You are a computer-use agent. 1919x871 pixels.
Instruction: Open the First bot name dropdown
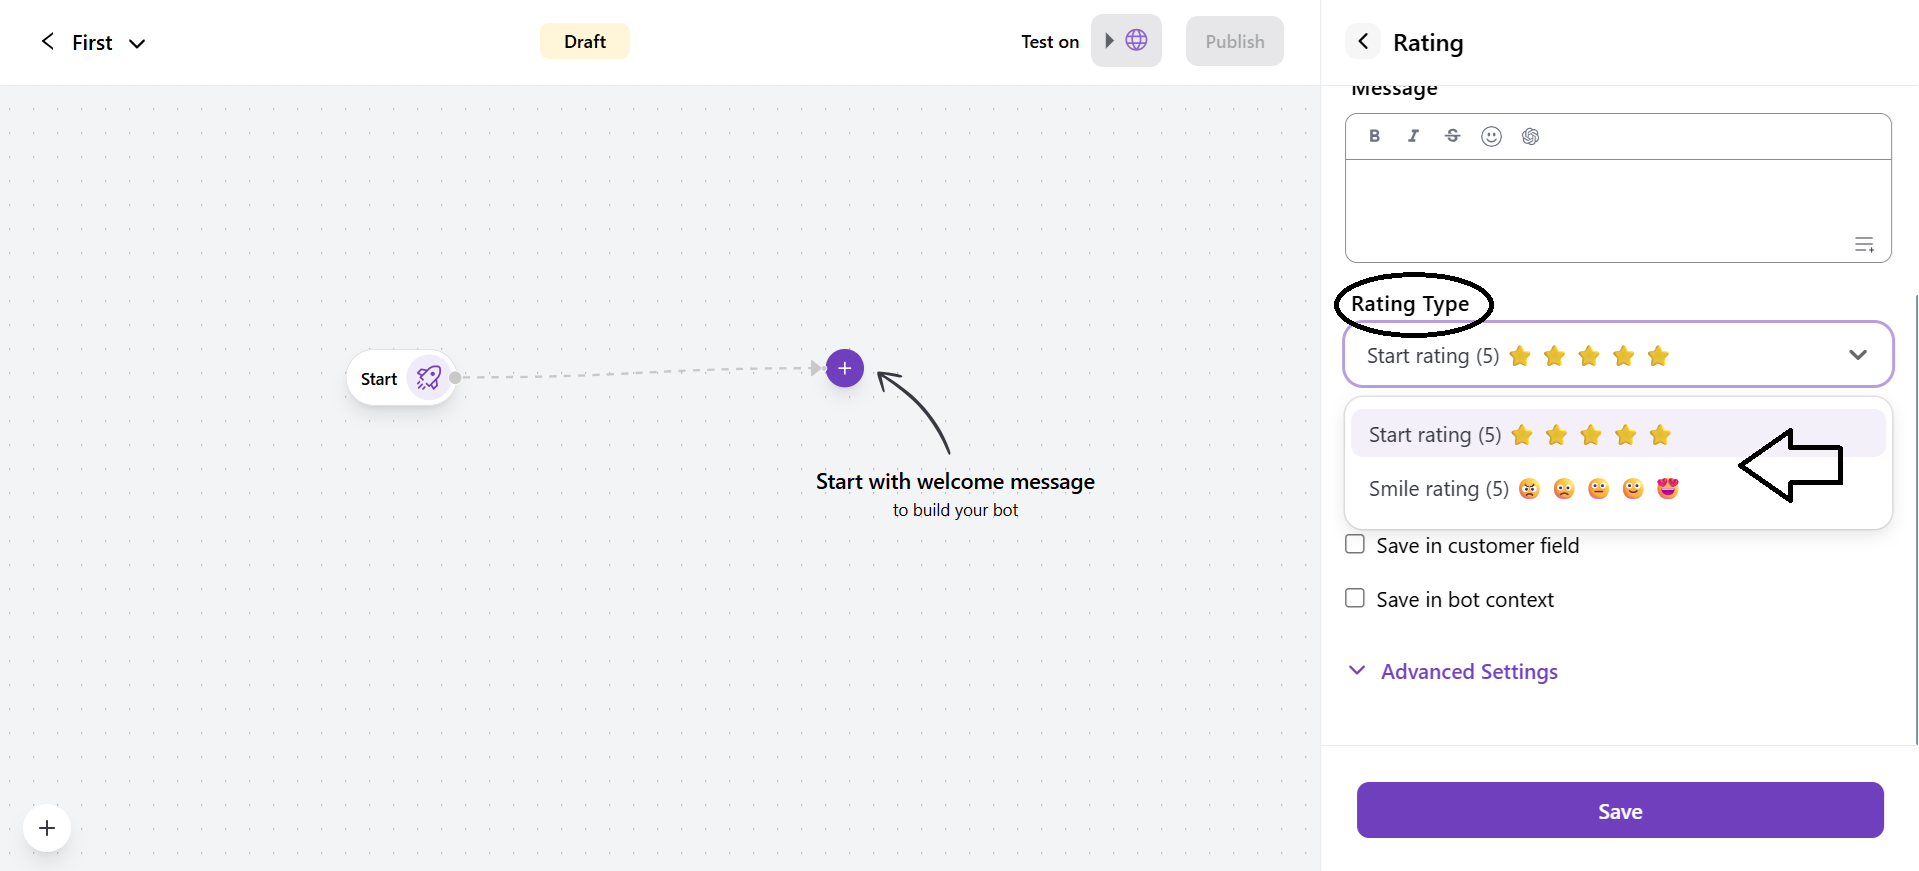pyautogui.click(x=137, y=43)
